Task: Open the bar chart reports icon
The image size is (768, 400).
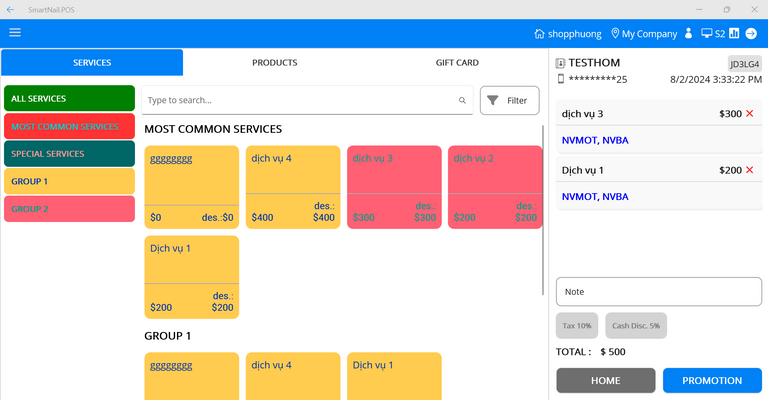Action: 734,34
